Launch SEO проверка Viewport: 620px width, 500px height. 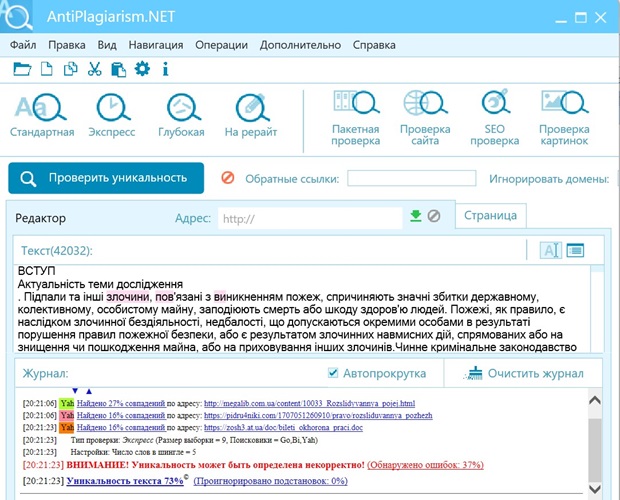tap(495, 118)
